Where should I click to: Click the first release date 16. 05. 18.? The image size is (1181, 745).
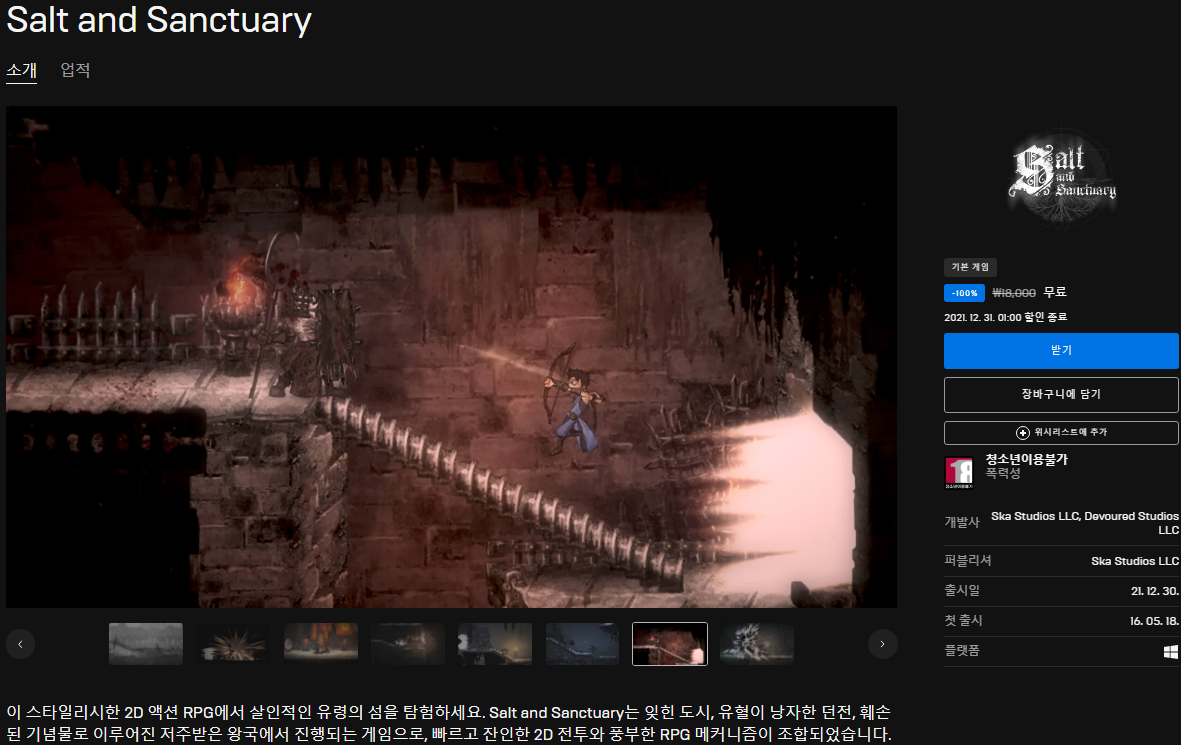click(1154, 621)
